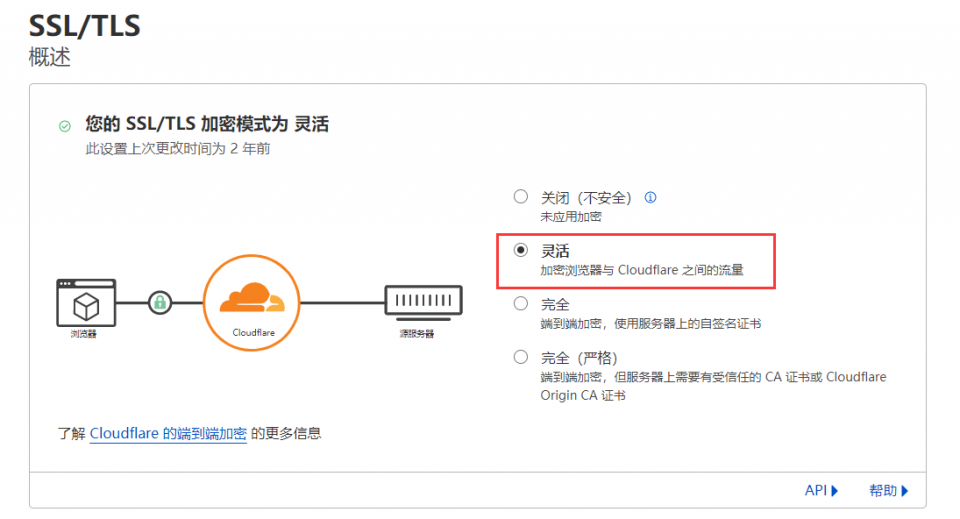
Task: Select the 灵活 encryption mode radio button
Action: click(520, 250)
